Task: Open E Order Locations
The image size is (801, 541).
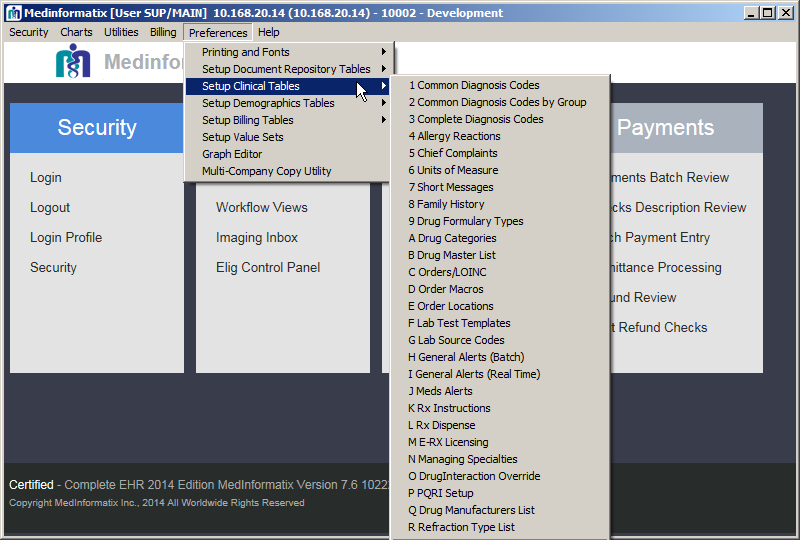Action: pyautogui.click(x=500, y=306)
